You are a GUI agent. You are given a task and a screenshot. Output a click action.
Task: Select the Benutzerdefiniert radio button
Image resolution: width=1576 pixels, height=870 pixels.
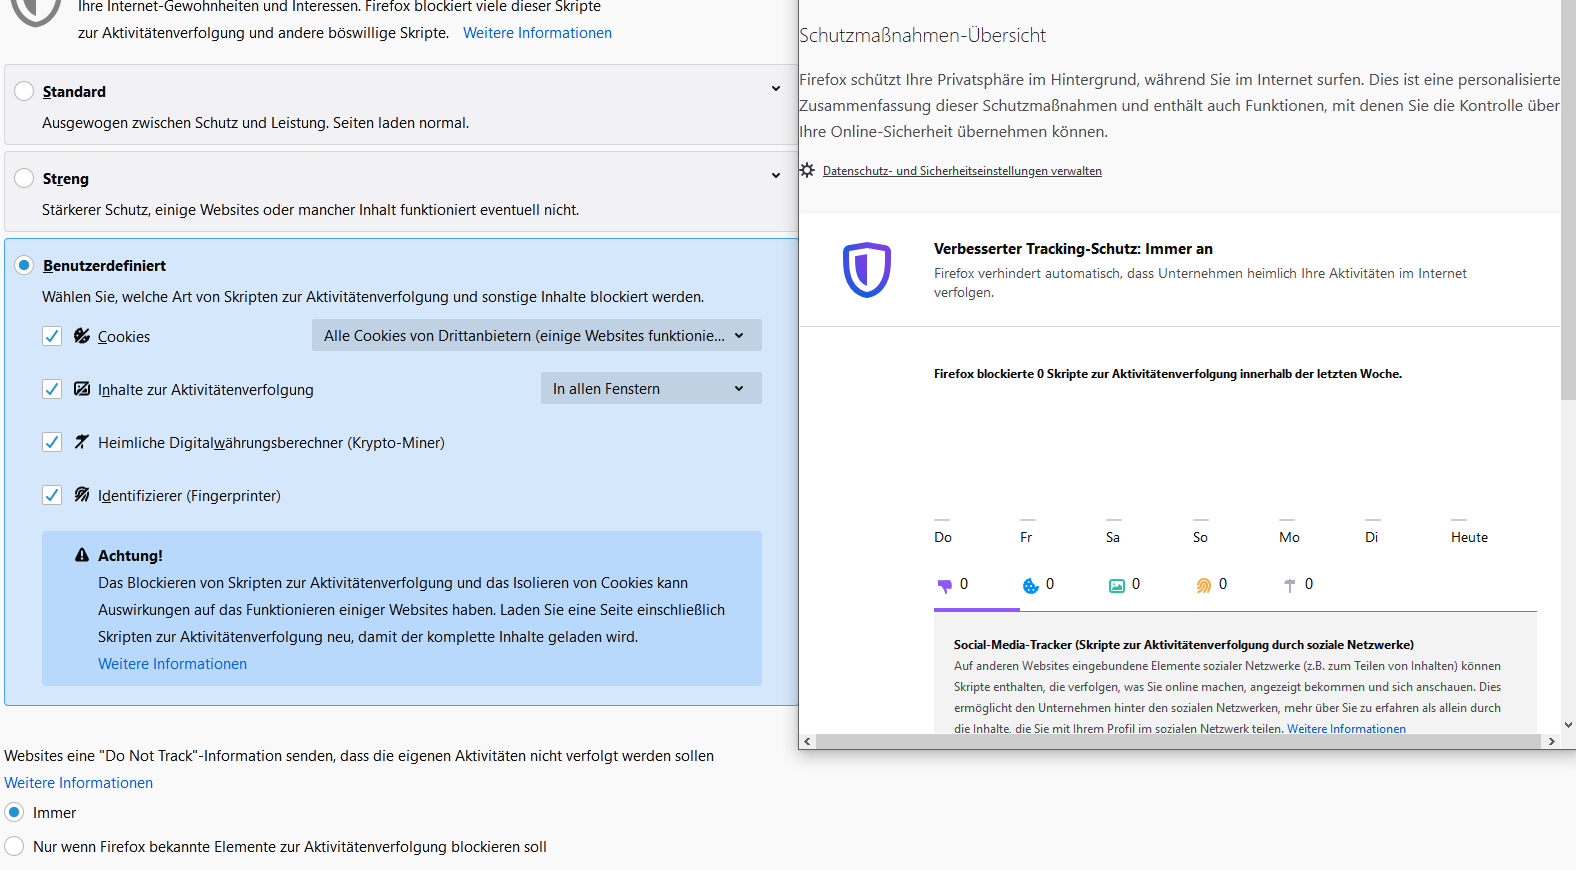point(24,265)
